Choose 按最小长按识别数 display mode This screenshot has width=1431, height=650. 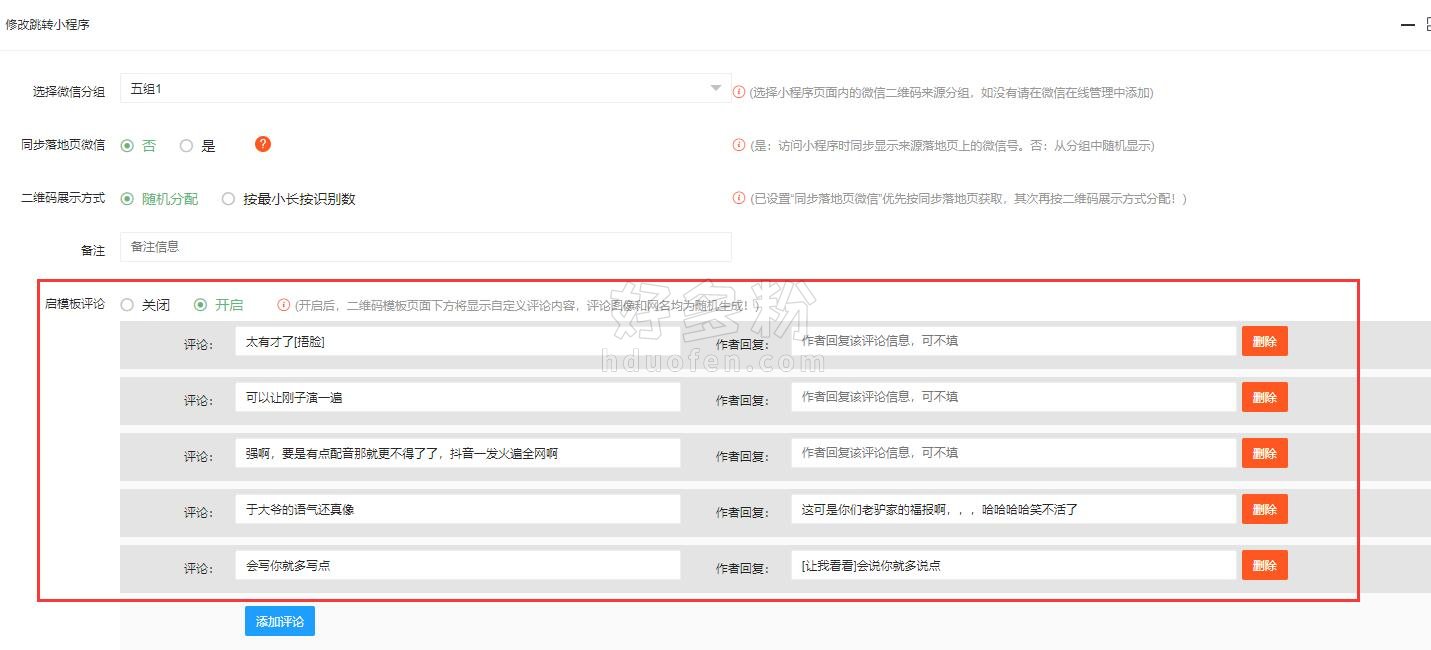[228, 199]
